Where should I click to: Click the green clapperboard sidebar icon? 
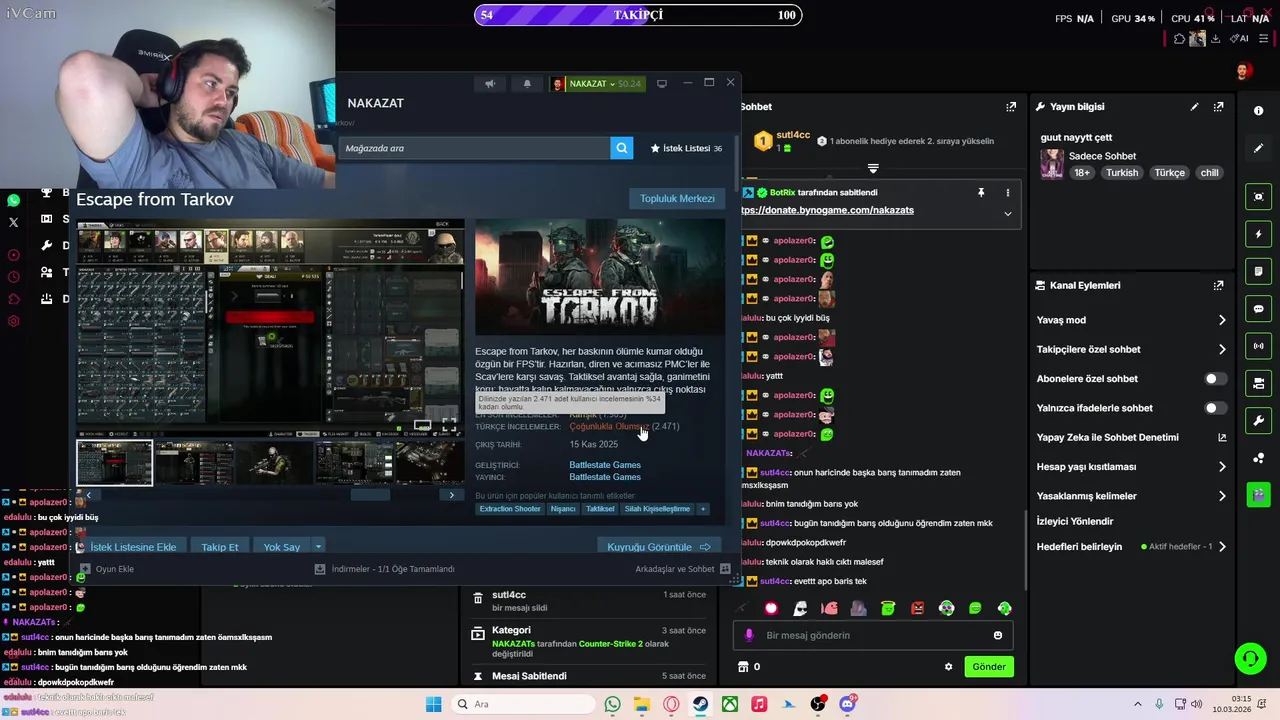[1258, 494]
